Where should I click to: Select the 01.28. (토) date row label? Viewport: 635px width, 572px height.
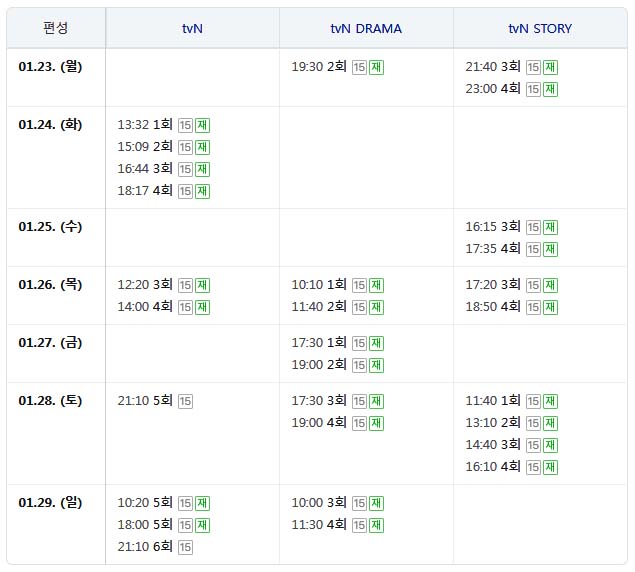50,400
